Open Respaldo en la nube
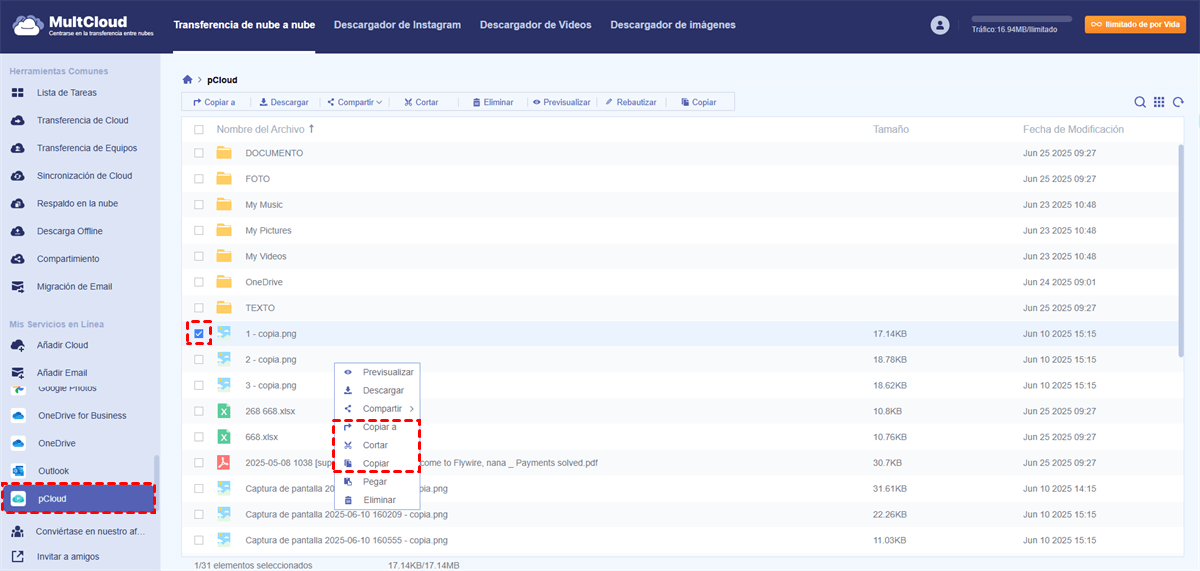The height and width of the screenshot is (571, 1200). [x=79, y=203]
